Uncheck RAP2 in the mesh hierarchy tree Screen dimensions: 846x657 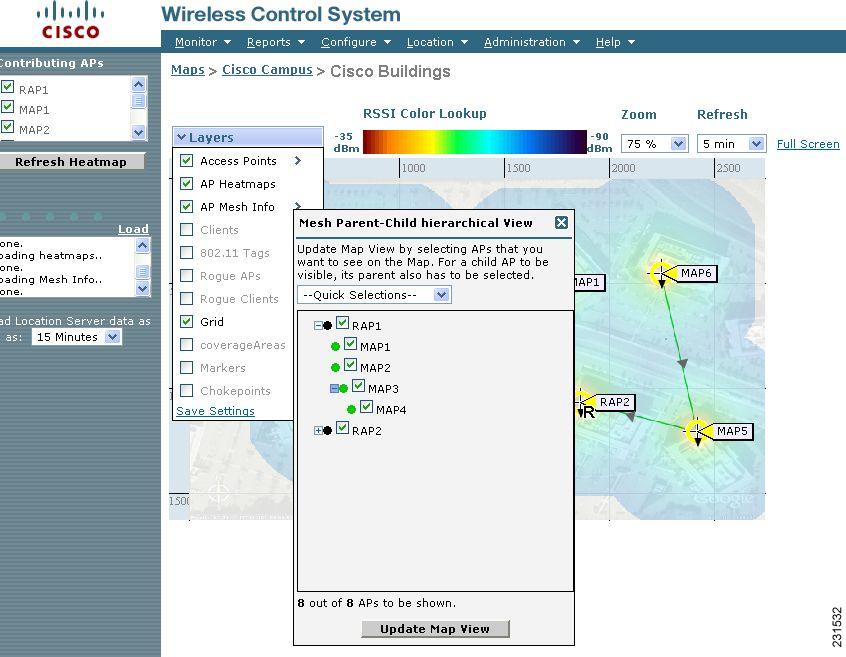[x=342, y=428]
